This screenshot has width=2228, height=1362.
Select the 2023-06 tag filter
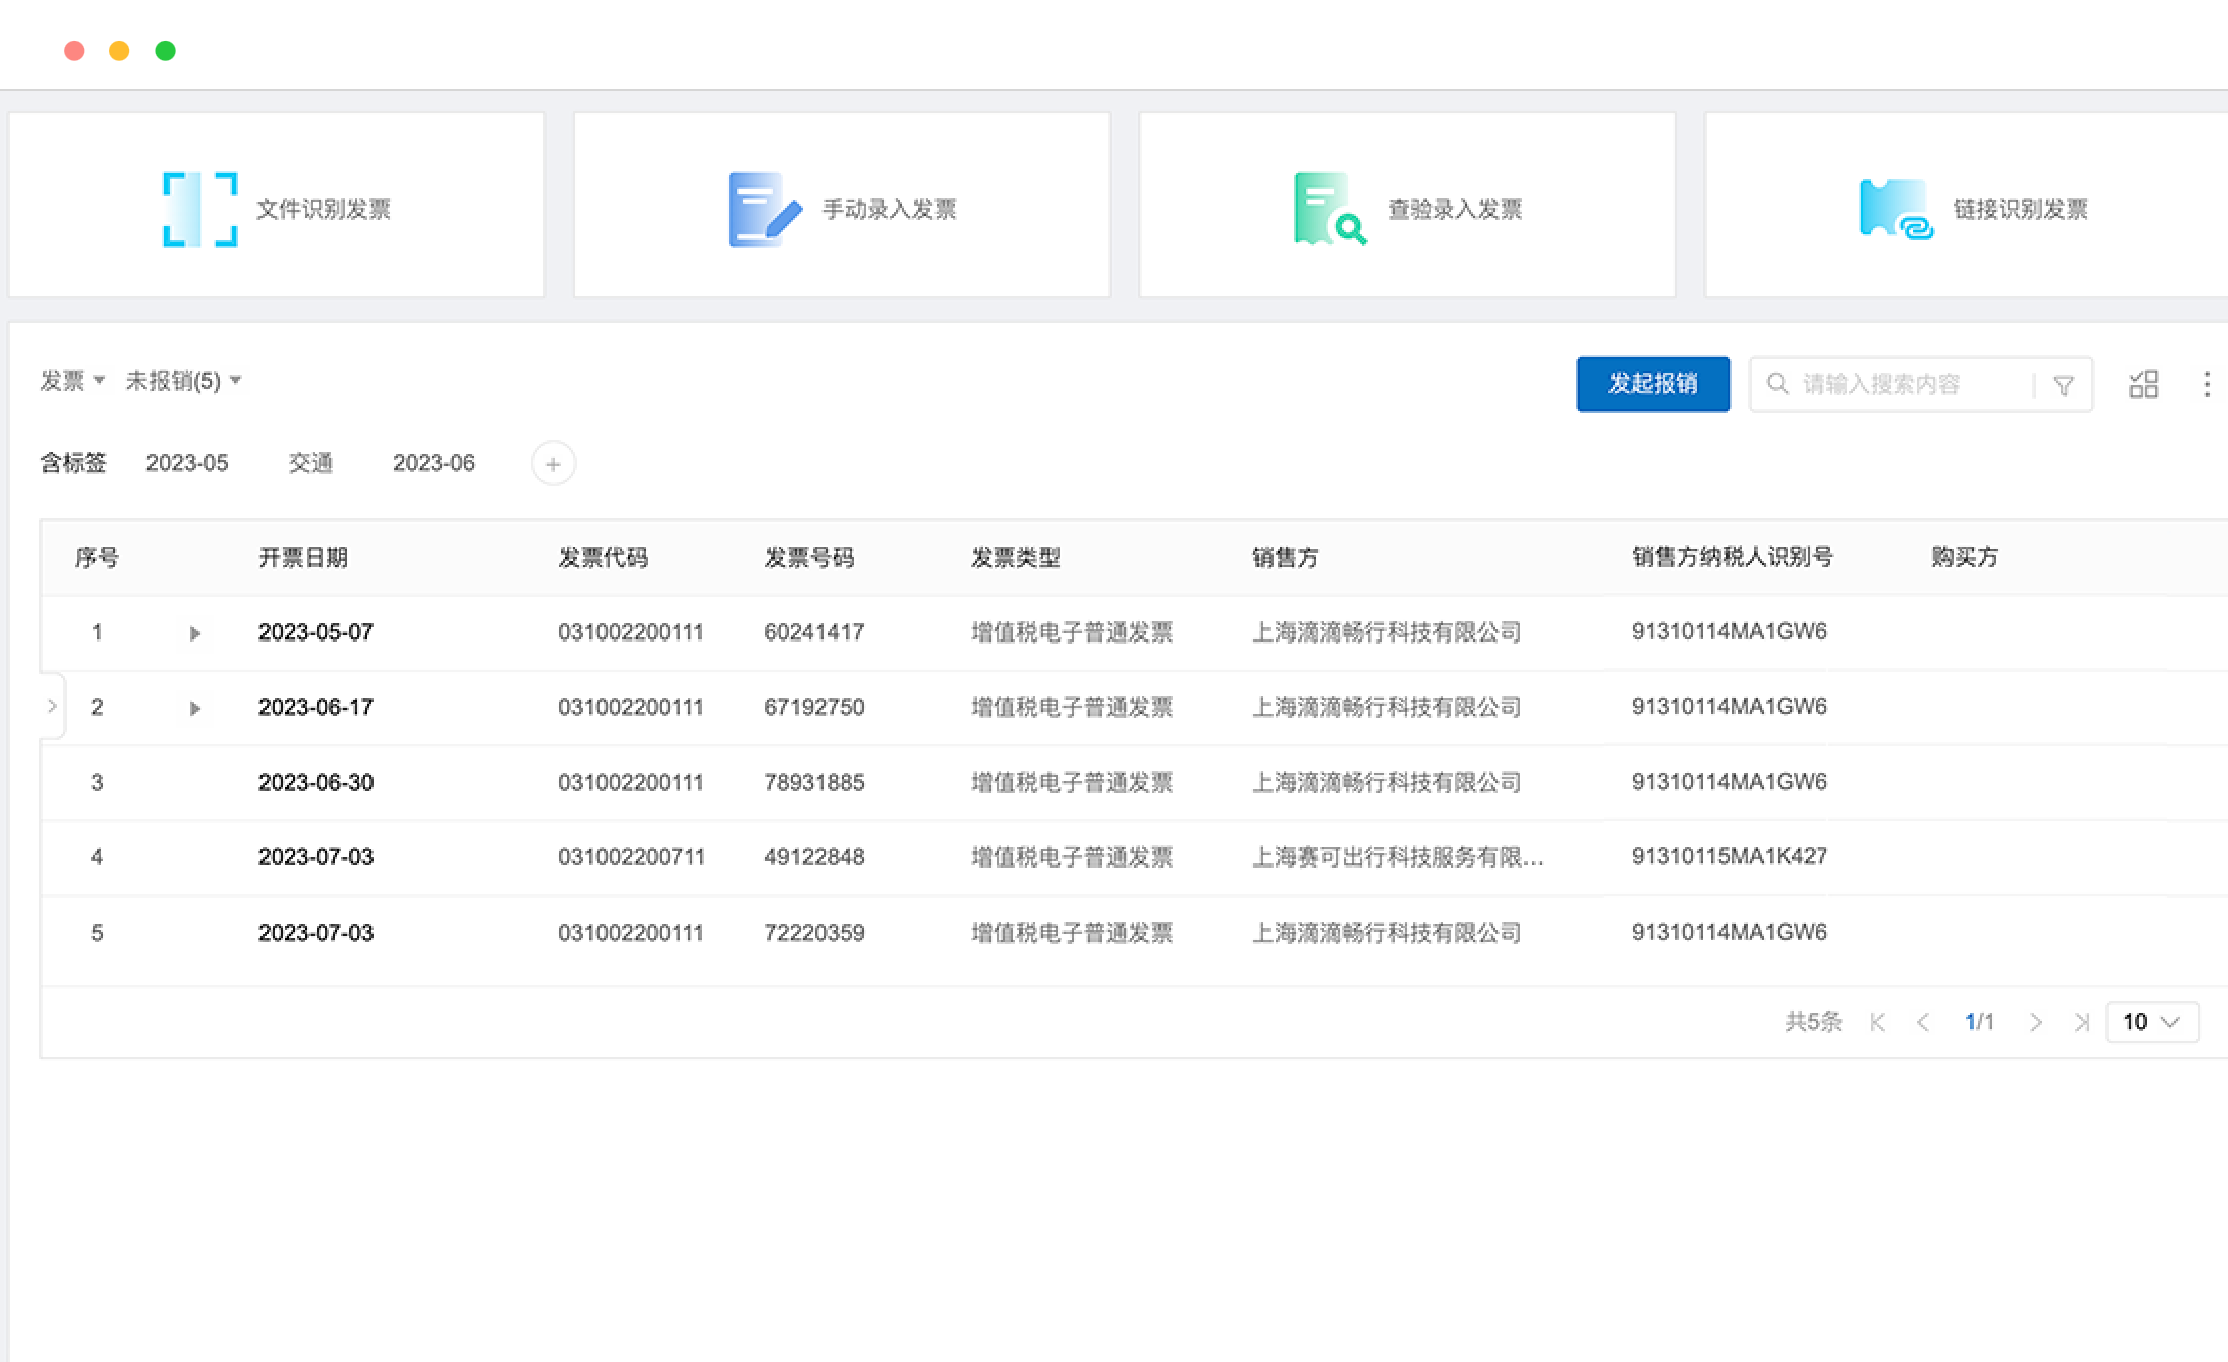[x=433, y=463]
